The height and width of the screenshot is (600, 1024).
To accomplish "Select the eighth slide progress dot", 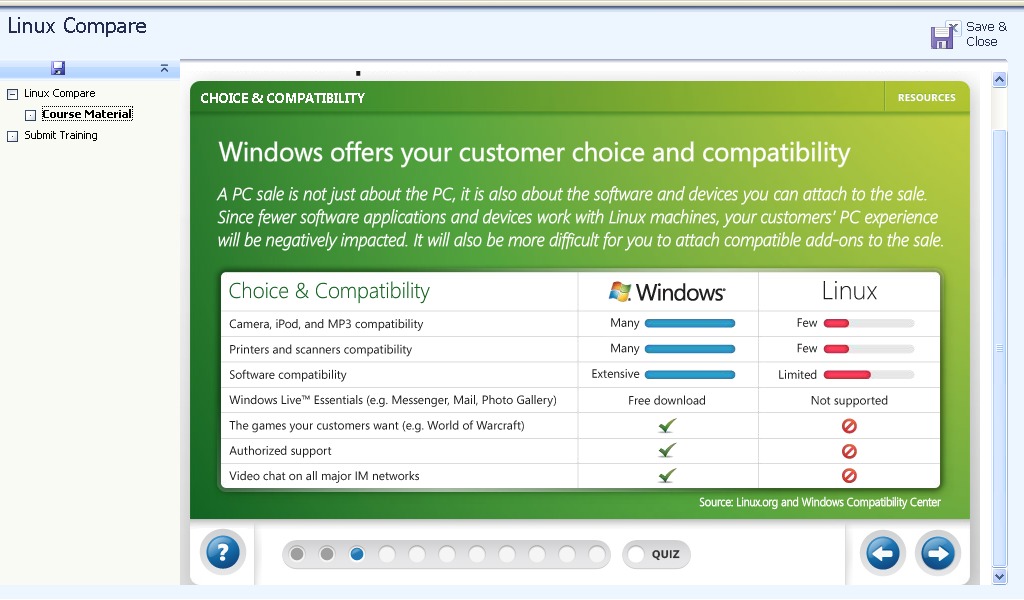I will click(x=507, y=554).
